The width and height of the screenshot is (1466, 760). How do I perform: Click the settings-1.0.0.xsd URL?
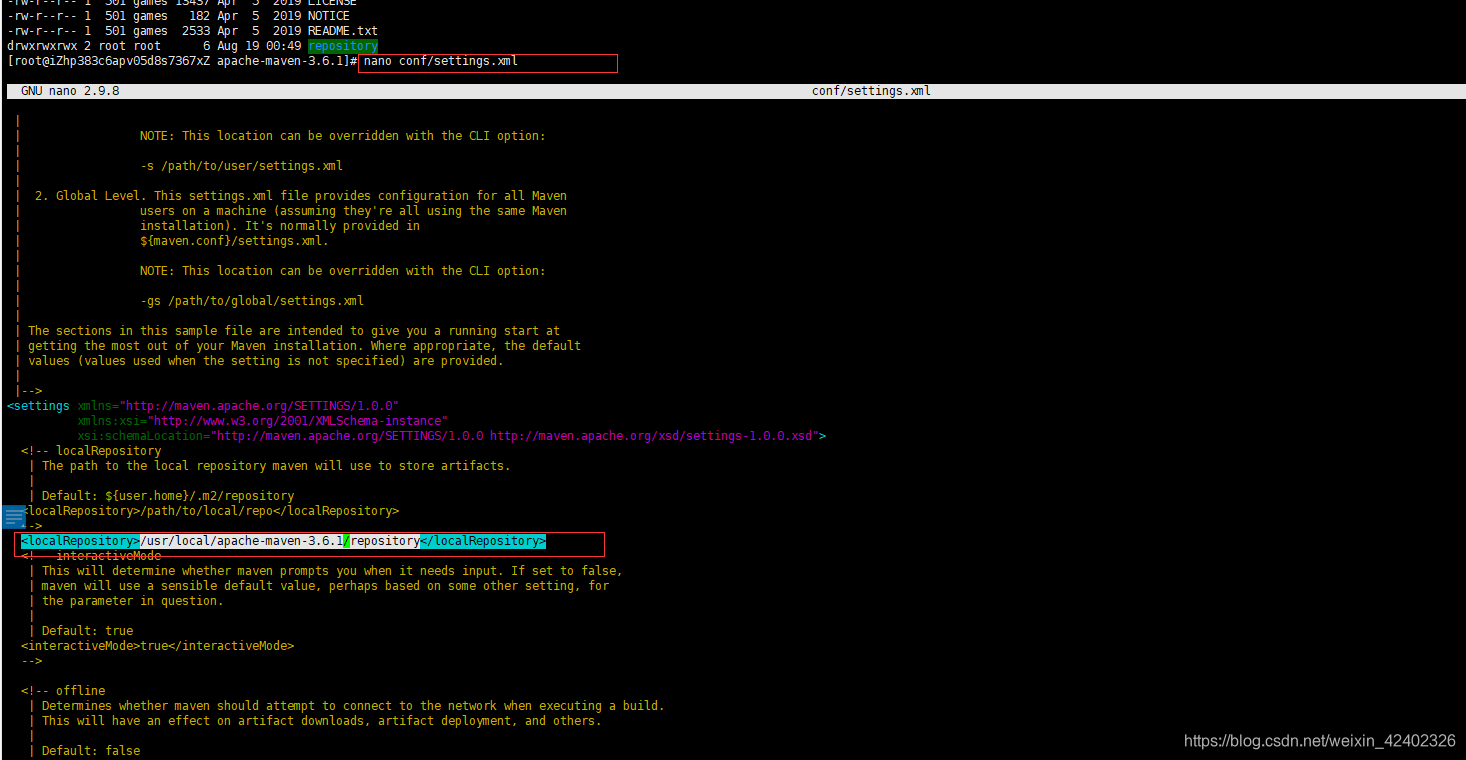tap(654, 436)
